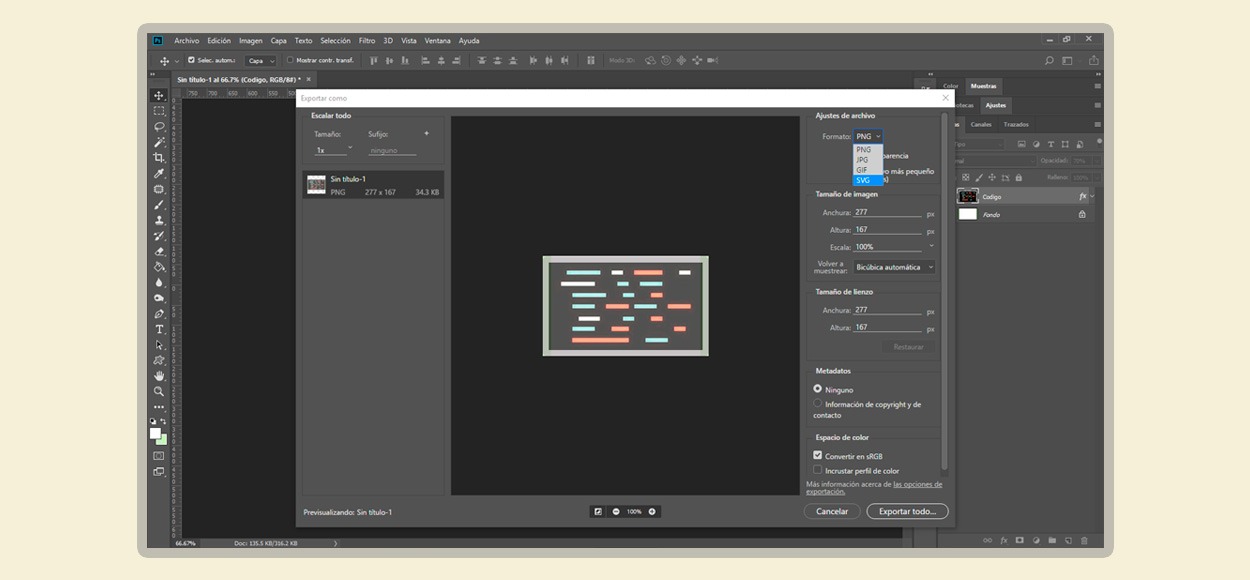Viewport: 1250px width, 580px height.
Task: Switch to the Trazados tab
Action: click(1016, 124)
